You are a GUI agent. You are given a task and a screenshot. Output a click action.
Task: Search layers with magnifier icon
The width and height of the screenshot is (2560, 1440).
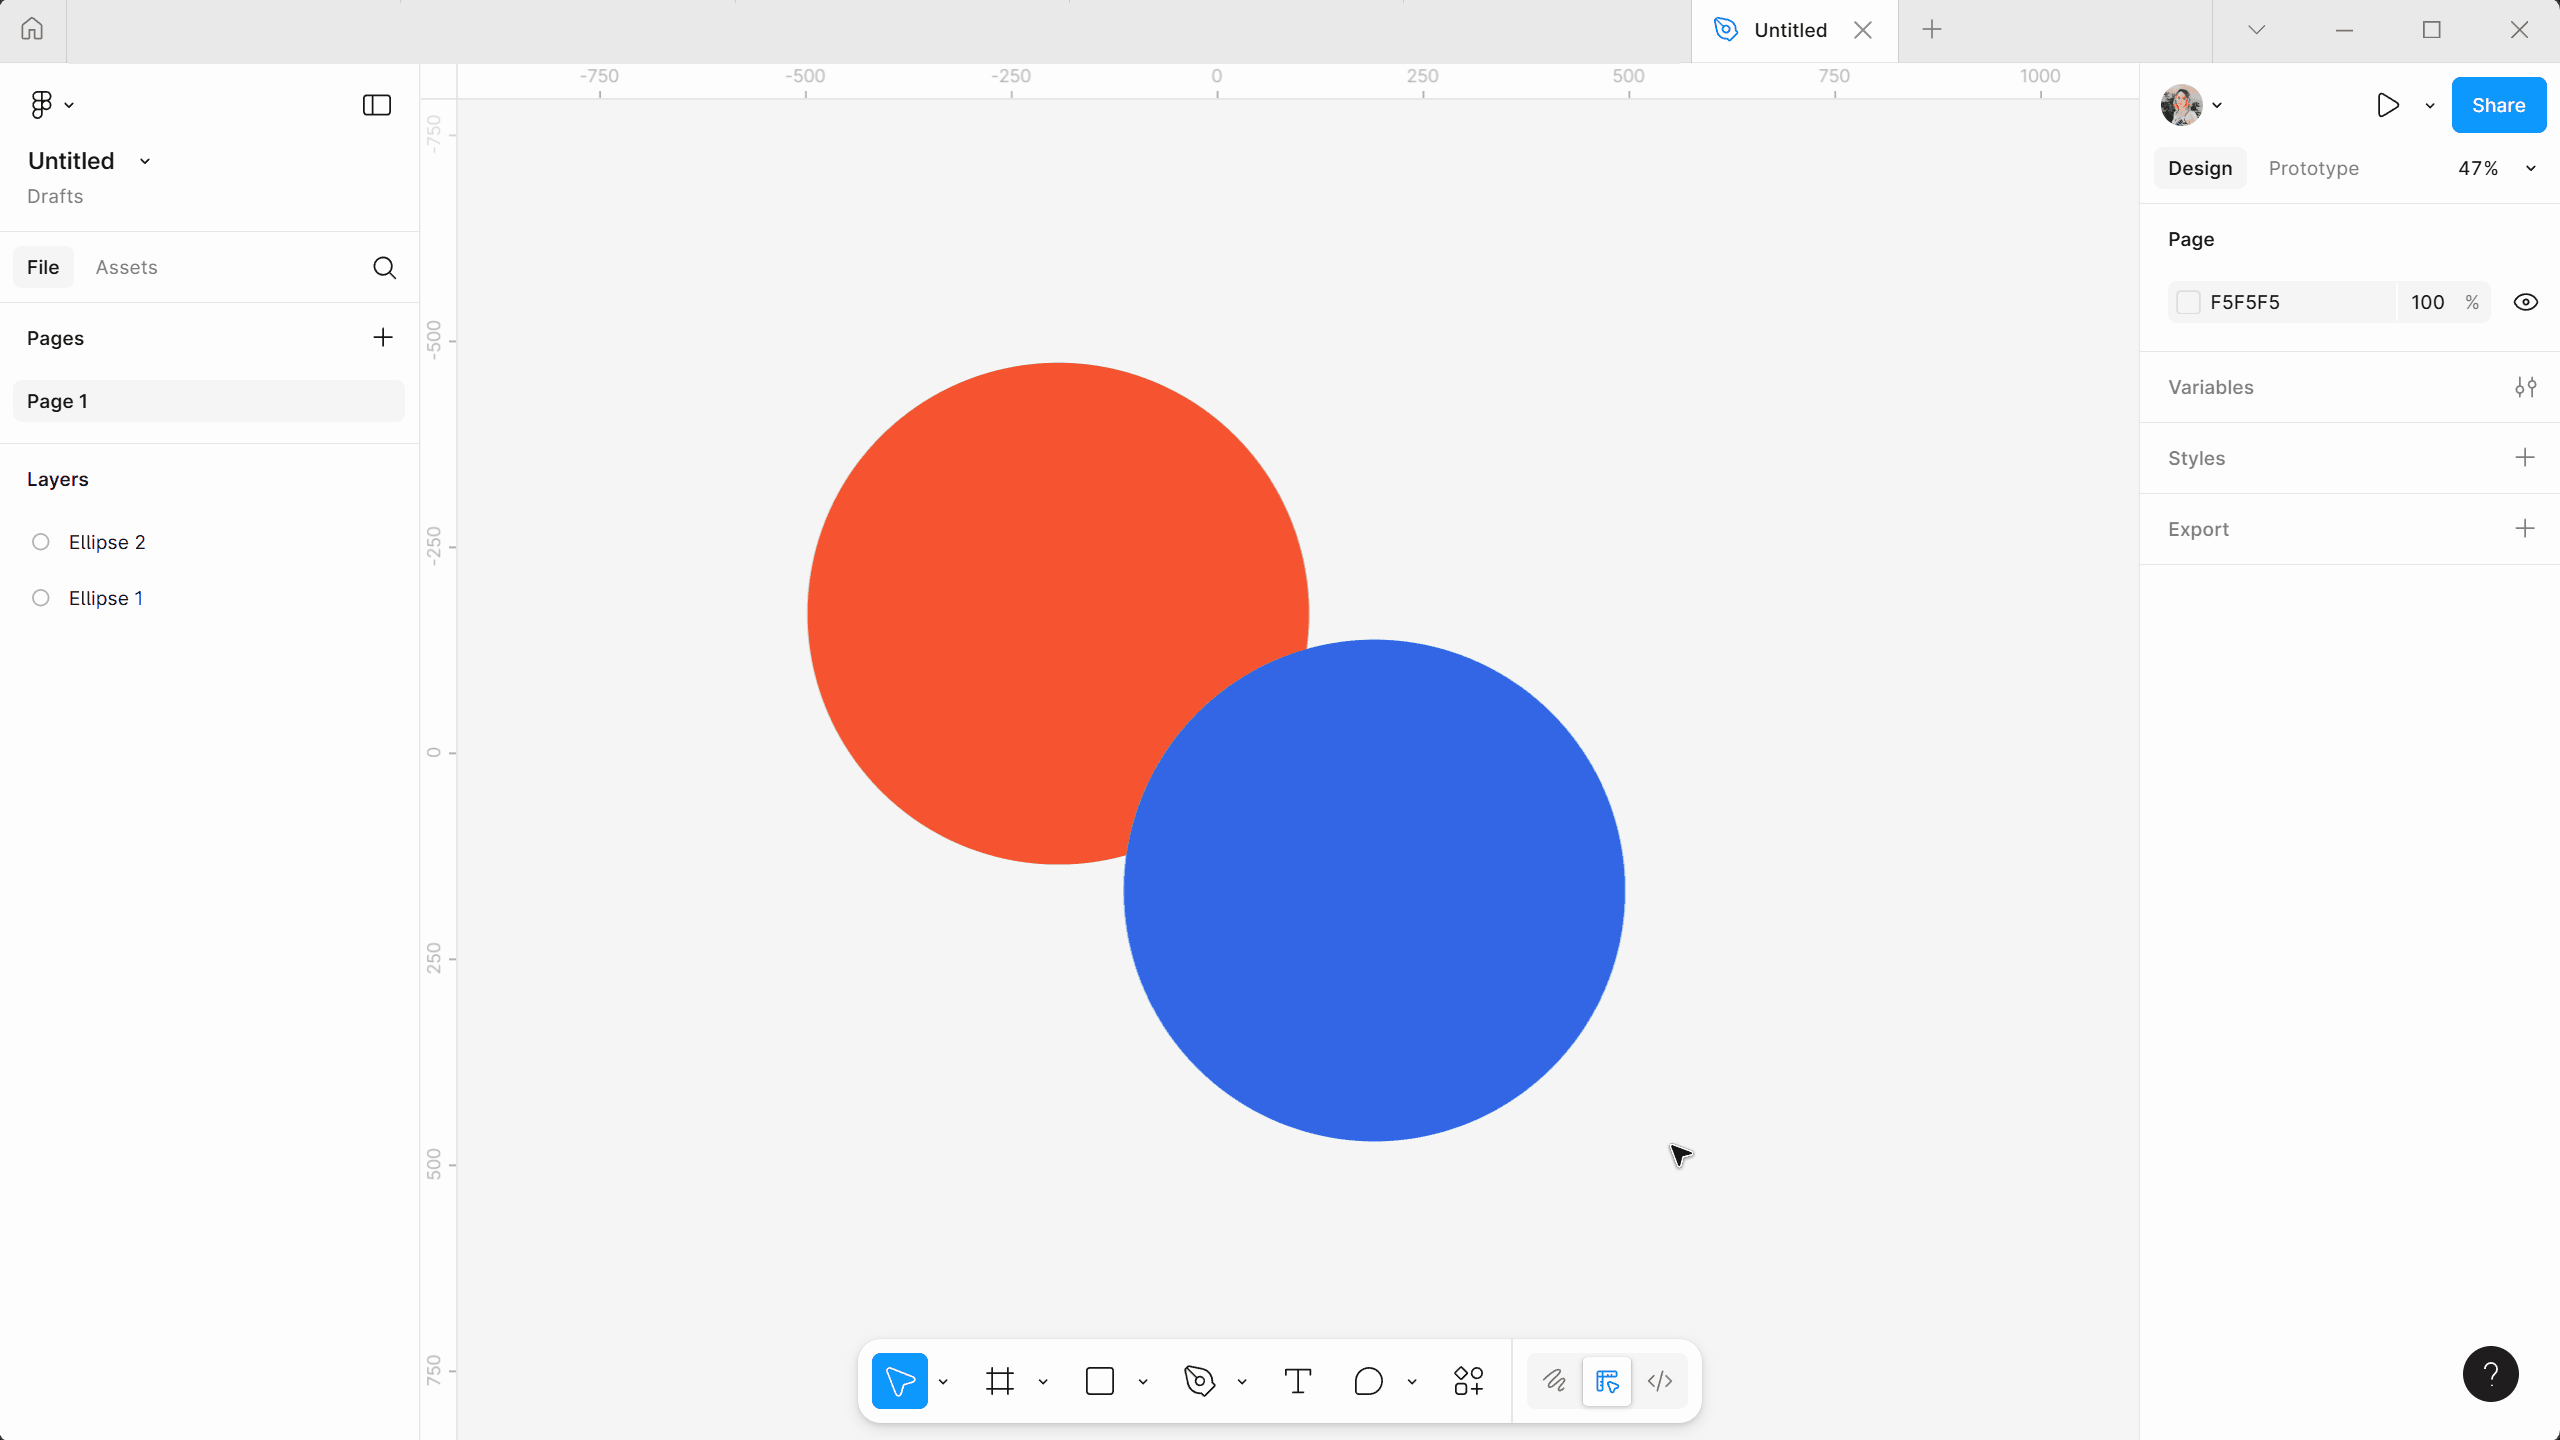click(x=384, y=267)
